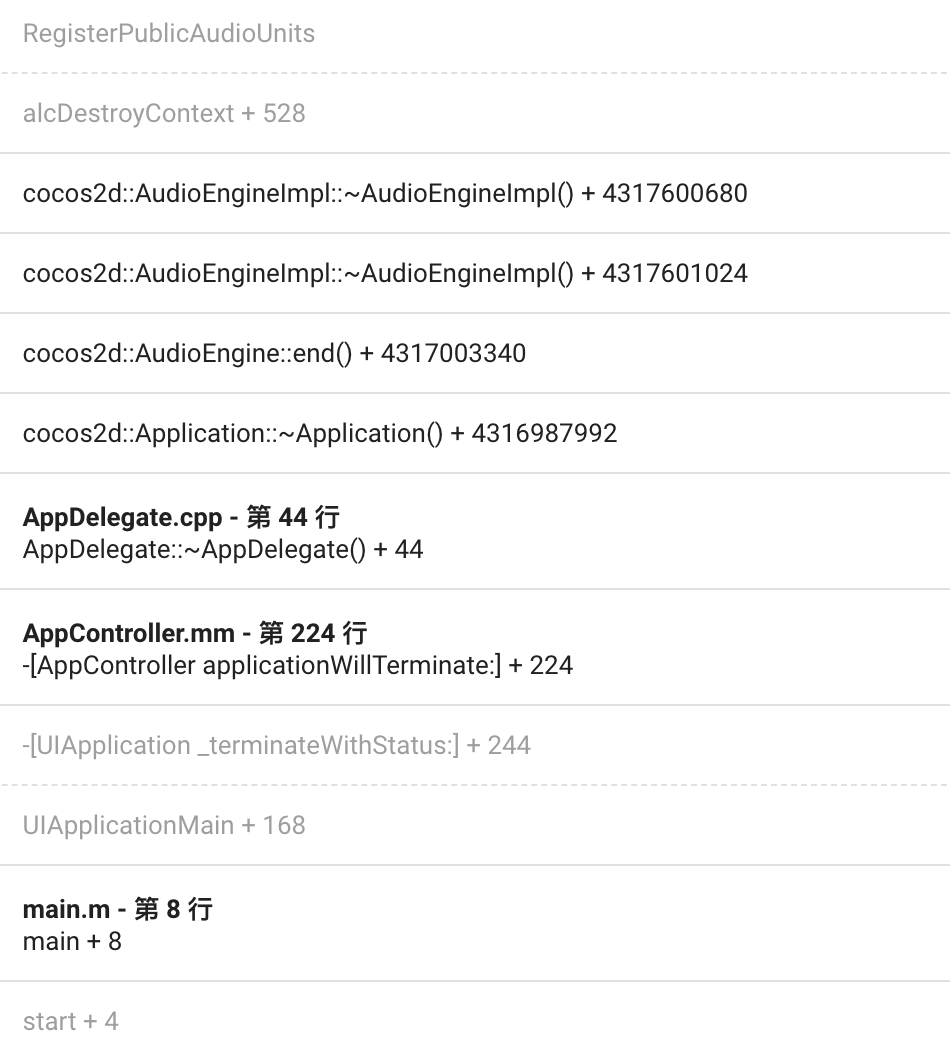Screen dimensions: 950x1056
Task: Click the 4317601024 offset value
Action: coord(675,273)
